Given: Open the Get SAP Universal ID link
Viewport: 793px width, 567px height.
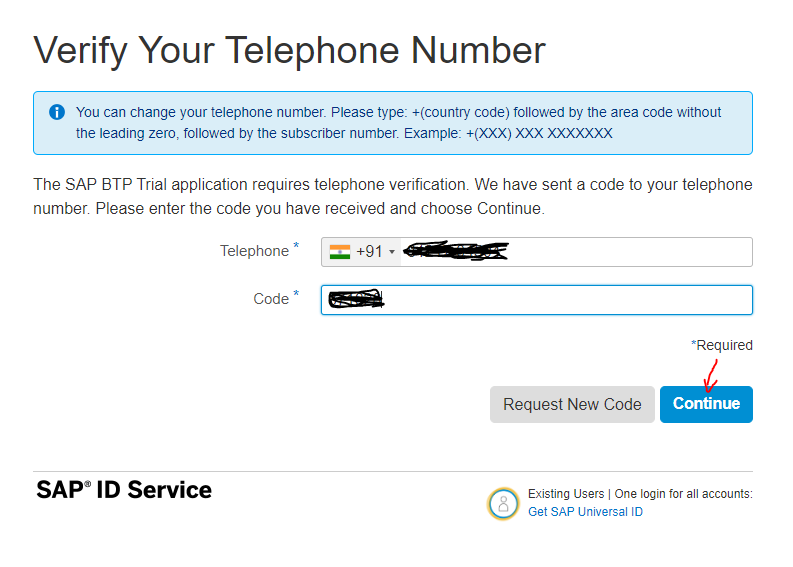Looking at the screenshot, I should coord(585,512).
